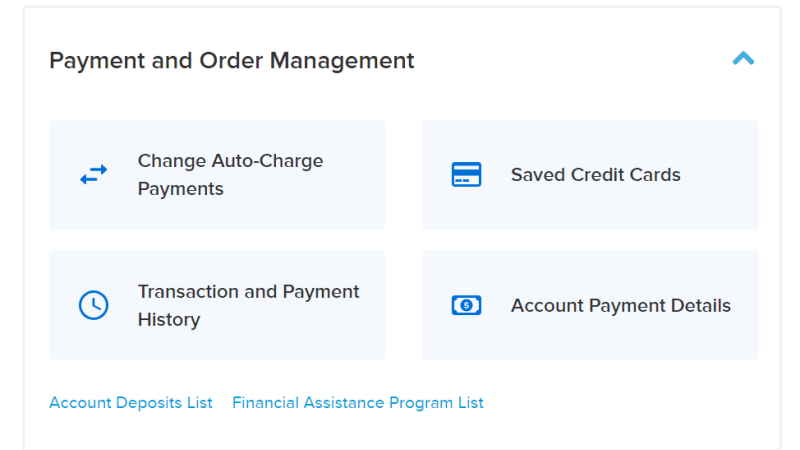
Task: Follow the Account Deposits List link
Action: point(131,403)
